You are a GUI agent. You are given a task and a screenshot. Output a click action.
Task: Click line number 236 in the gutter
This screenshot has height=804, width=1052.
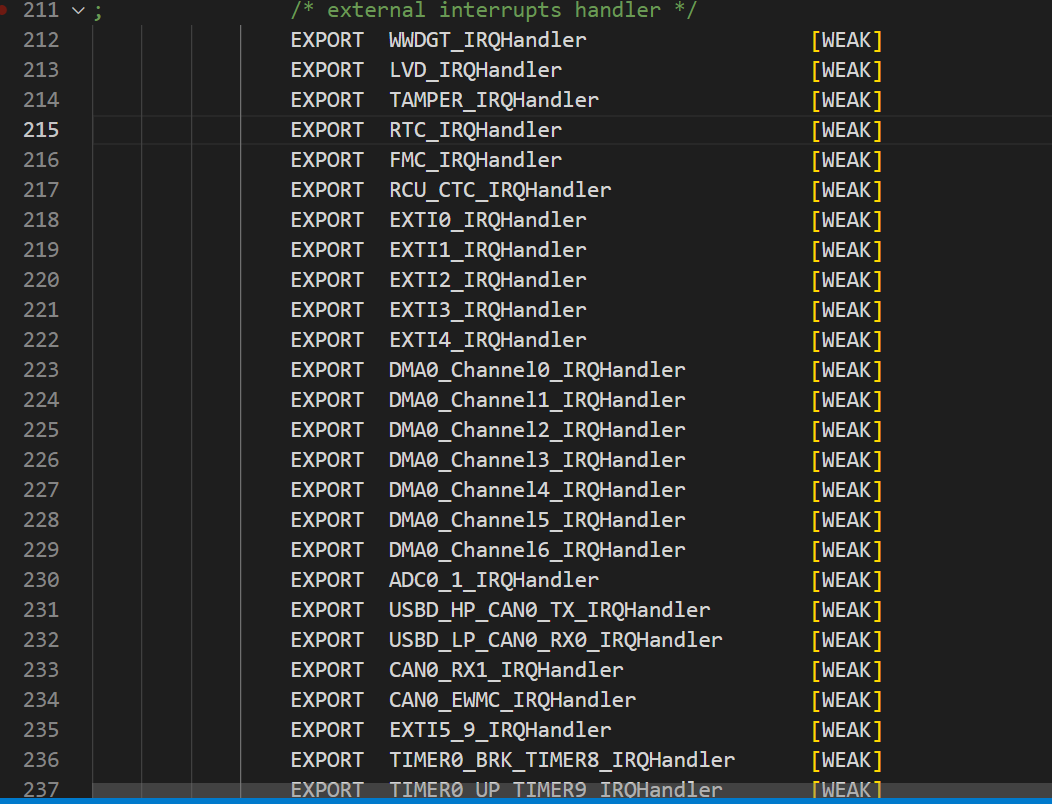click(x=41, y=760)
